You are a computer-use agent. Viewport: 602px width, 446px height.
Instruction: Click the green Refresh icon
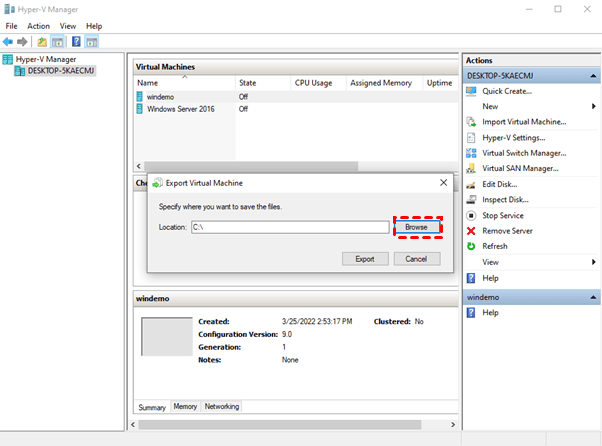tap(471, 246)
